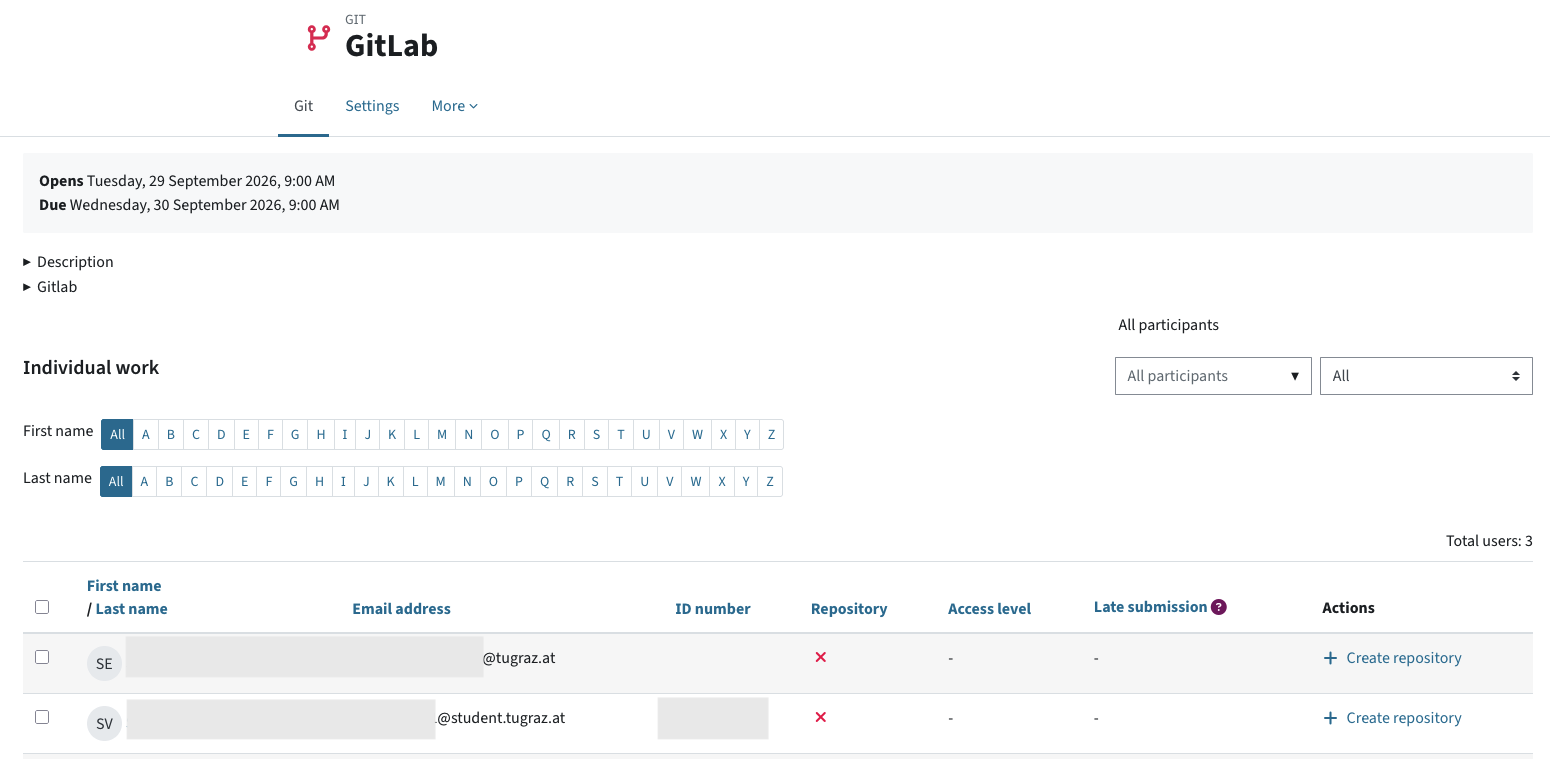The height and width of the screenshot is (759, 1550).
Task: Switch to the Git tab
Action: [x=304, y=106]
